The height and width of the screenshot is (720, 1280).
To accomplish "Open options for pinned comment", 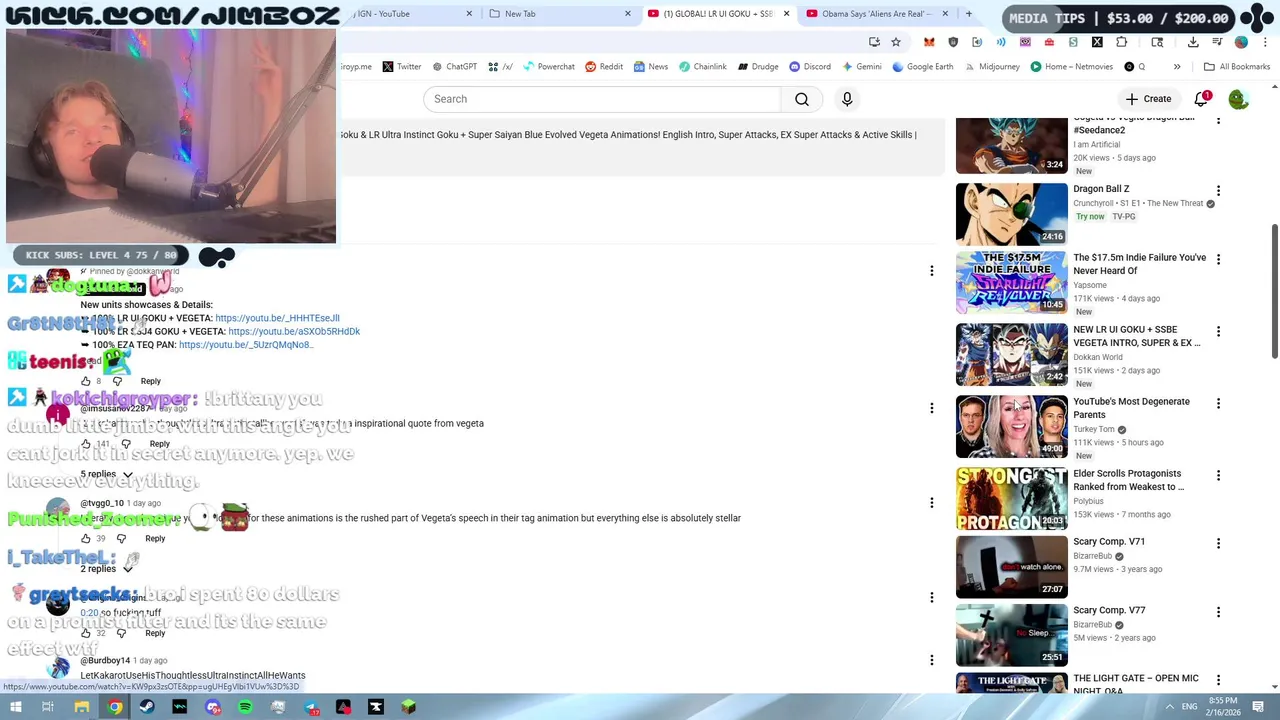I will [x=931, y=271].
